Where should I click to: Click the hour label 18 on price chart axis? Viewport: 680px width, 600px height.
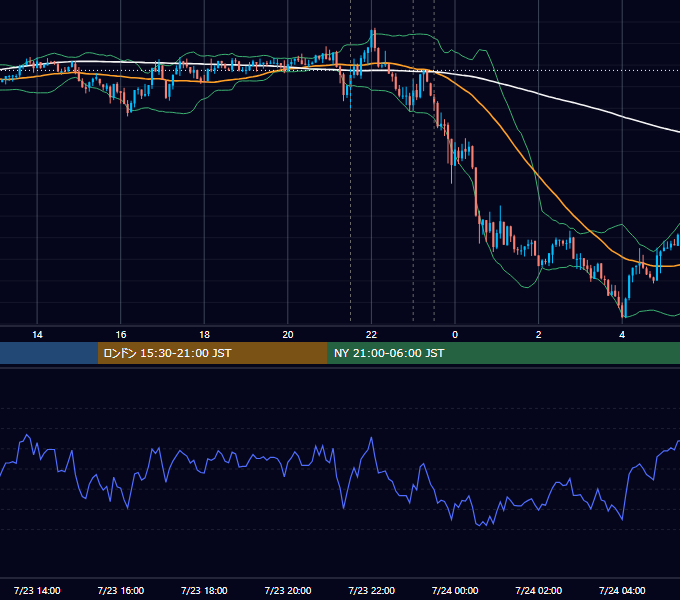pos(204,335)
